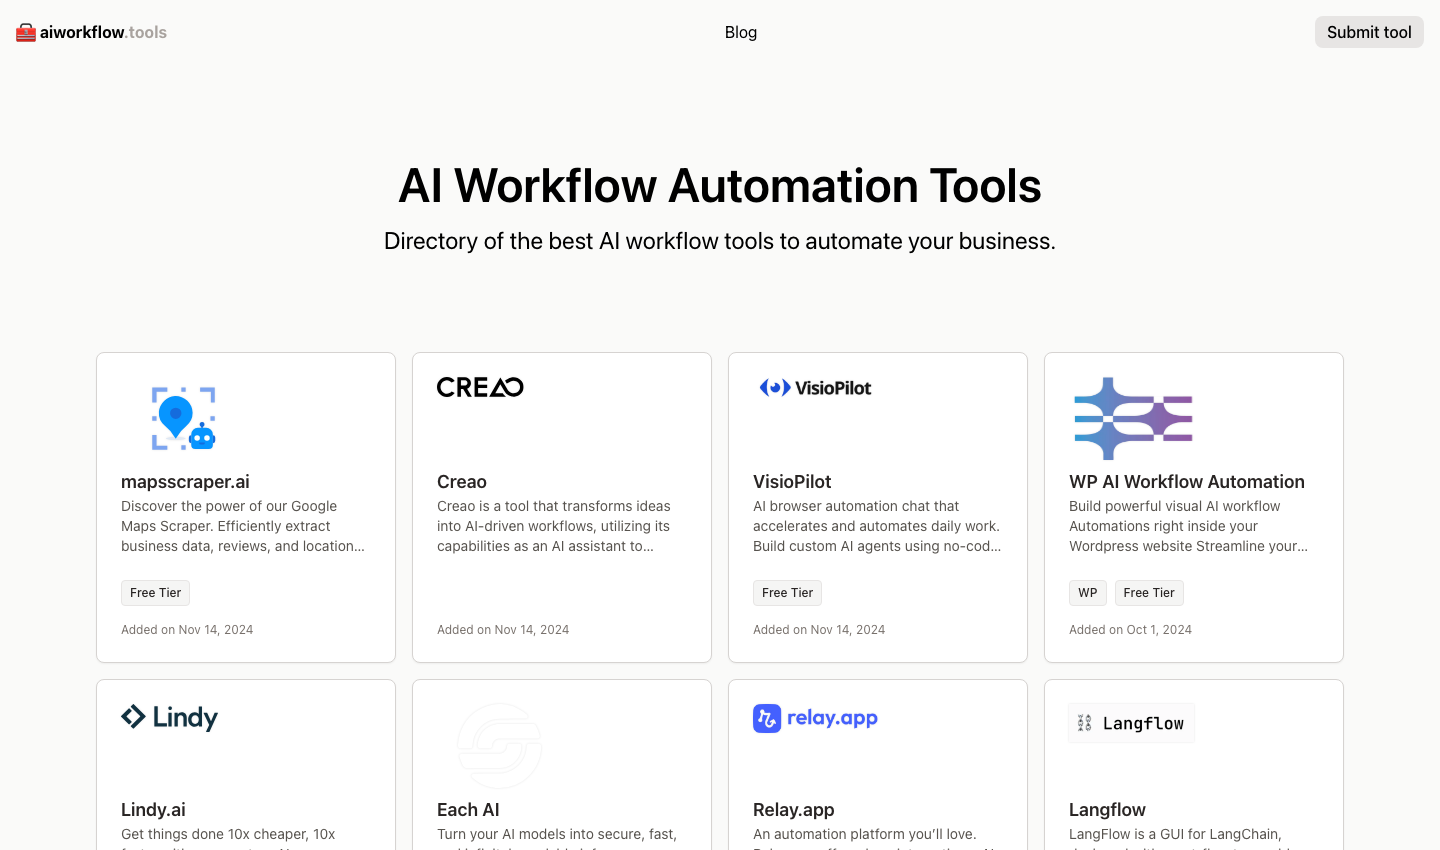Click 'LangFlow is a GUI for LangChain' text
This screenshot has height=850, width=1440.
pos(1175,834)
